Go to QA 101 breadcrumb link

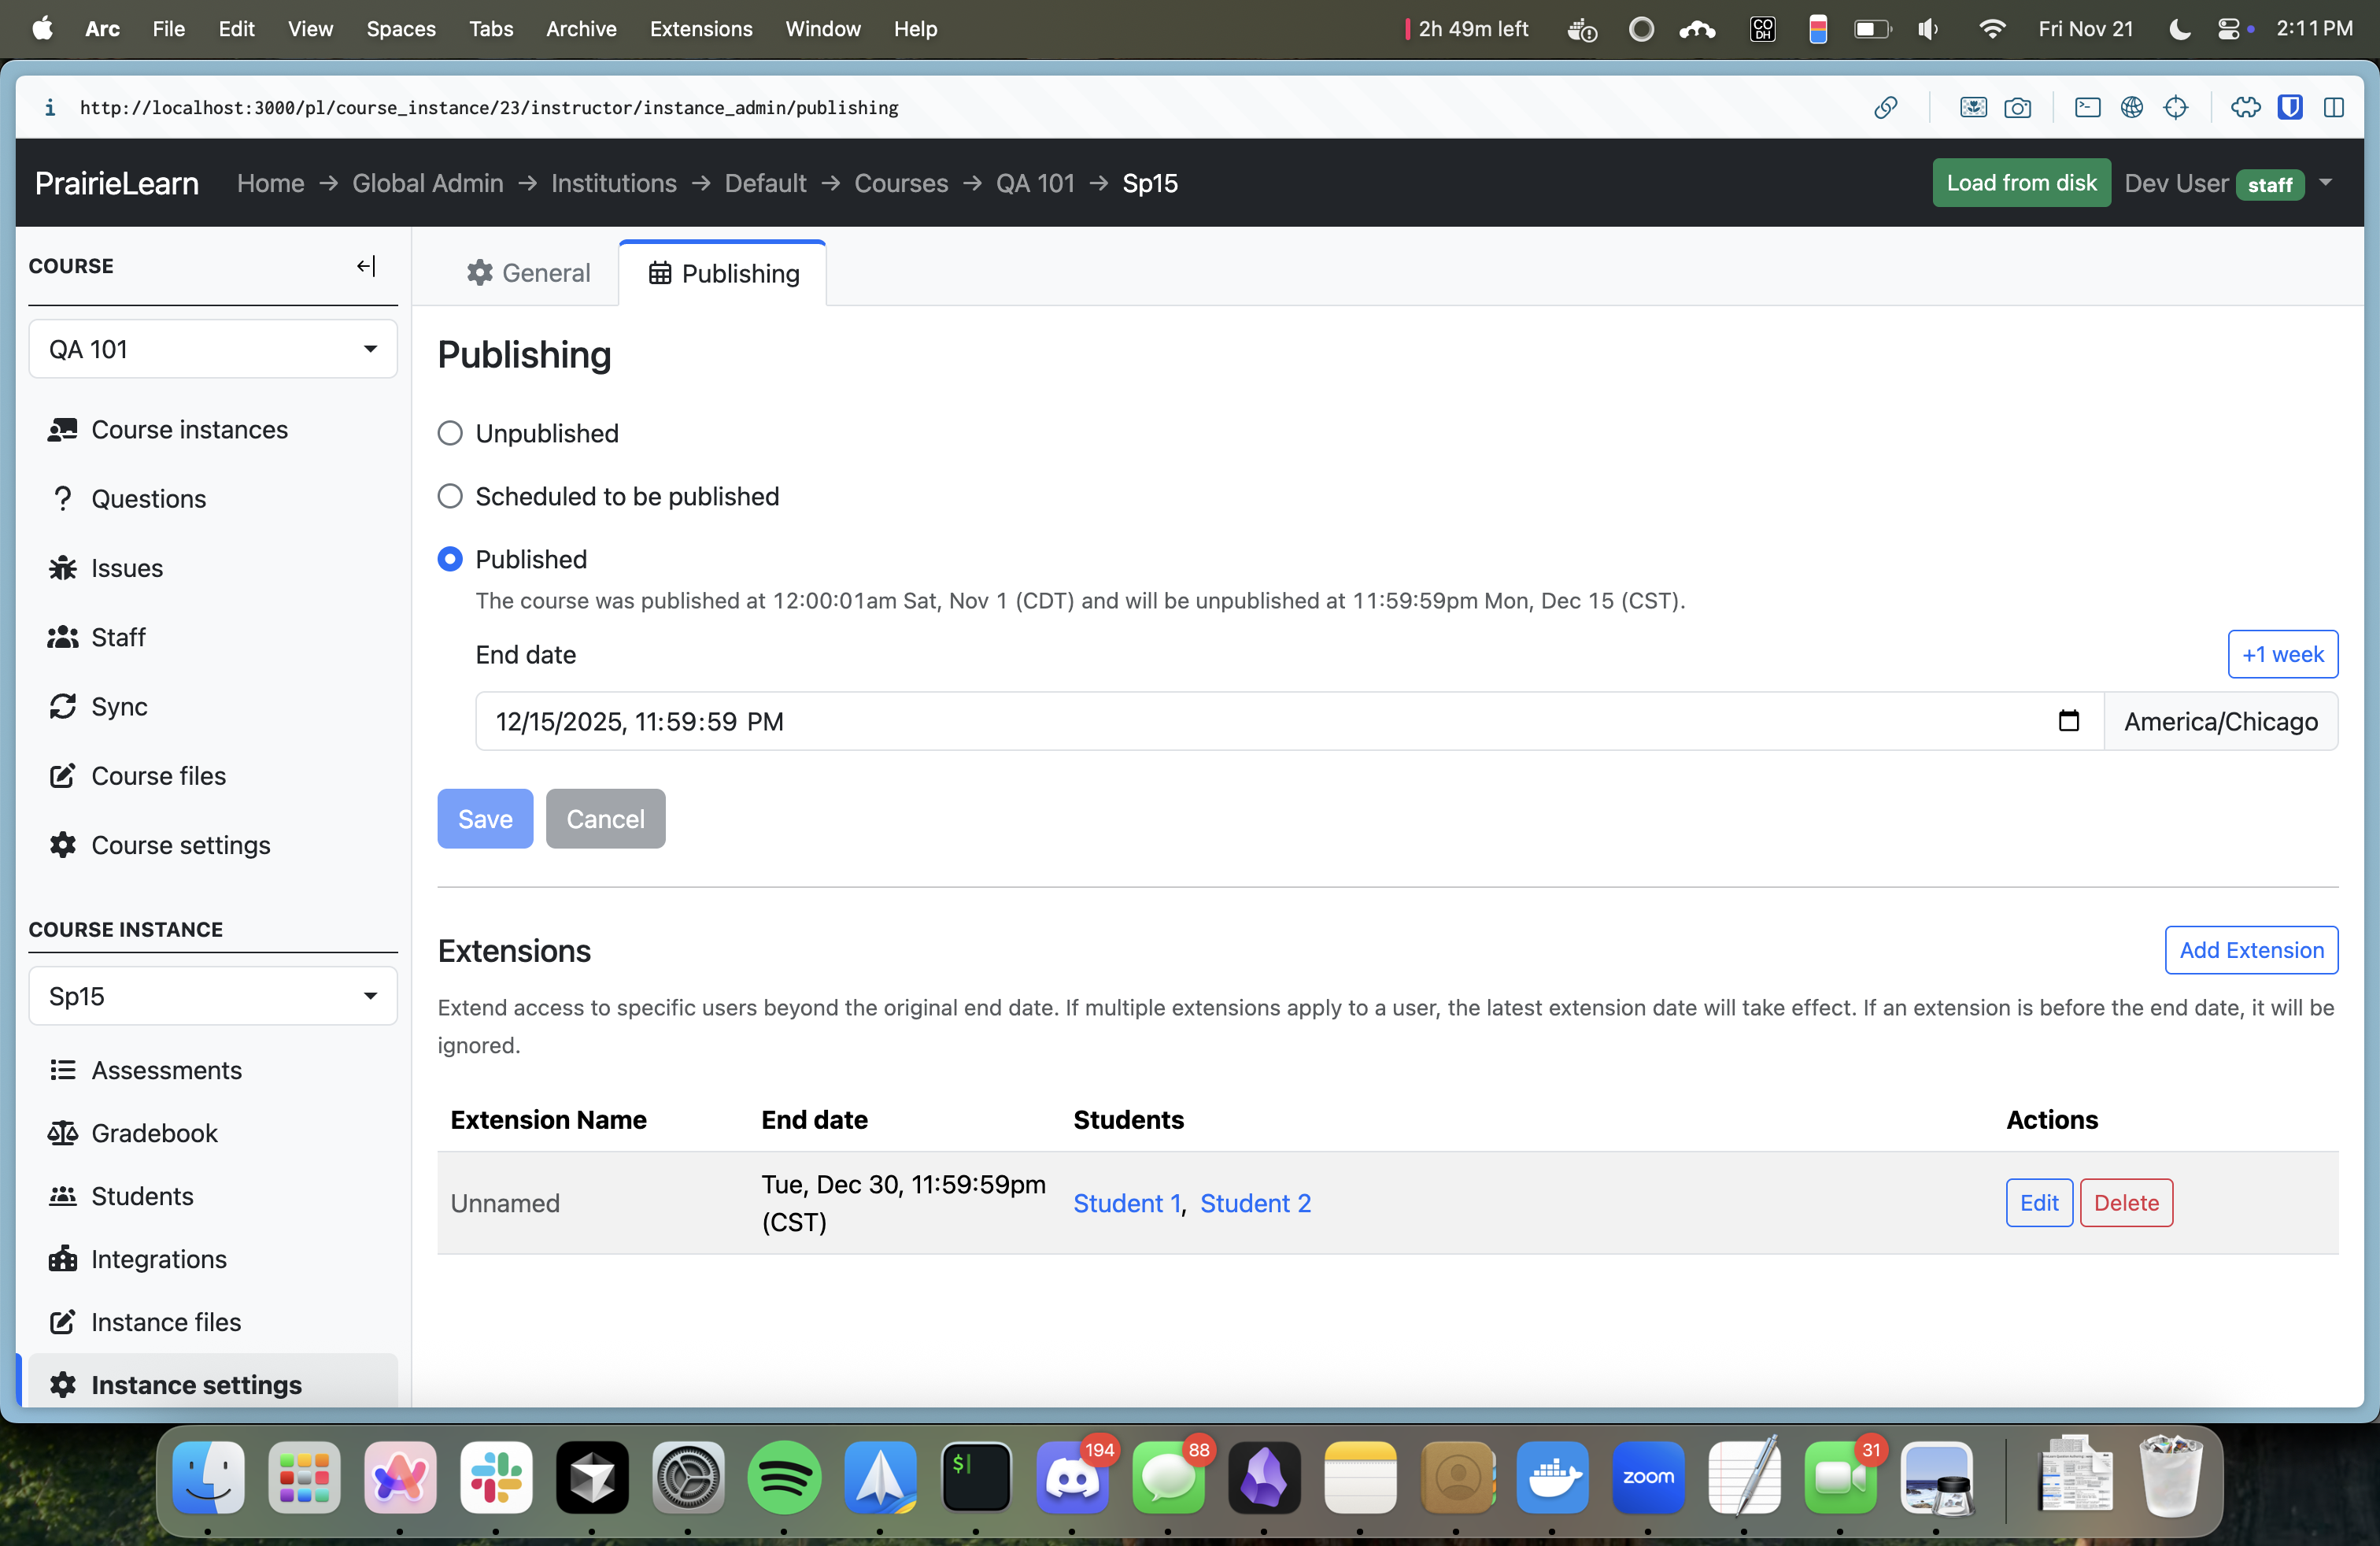(x=1035, y=183)
